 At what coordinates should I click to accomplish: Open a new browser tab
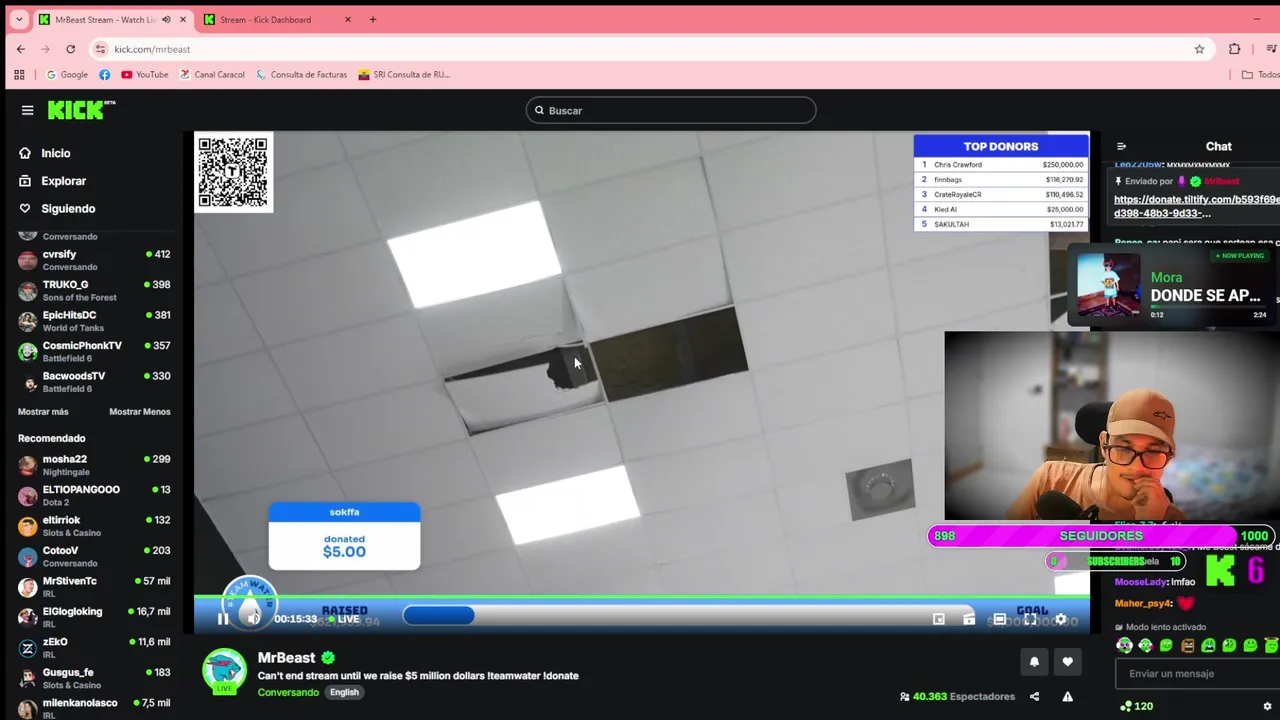373,19
